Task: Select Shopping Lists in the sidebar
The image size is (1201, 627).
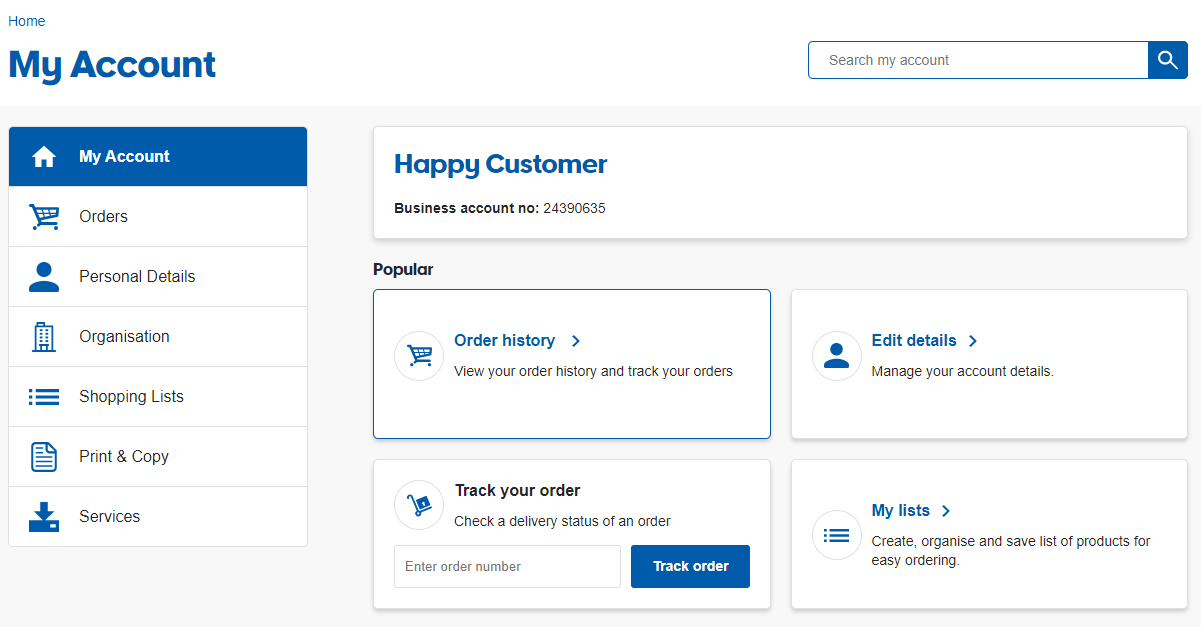Action: coord(131,397)
